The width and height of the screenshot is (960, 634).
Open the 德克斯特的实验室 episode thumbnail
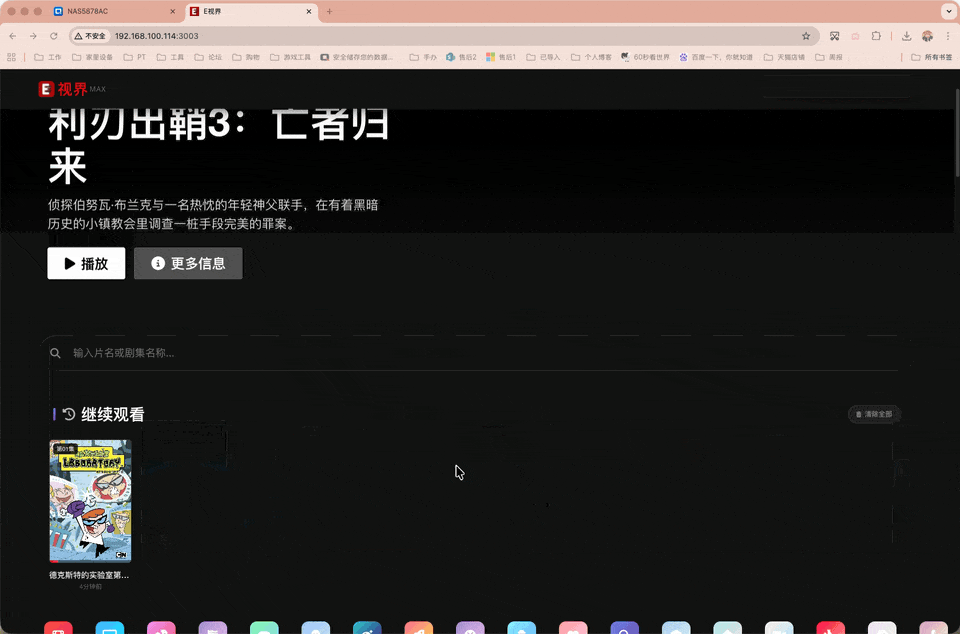90,500
